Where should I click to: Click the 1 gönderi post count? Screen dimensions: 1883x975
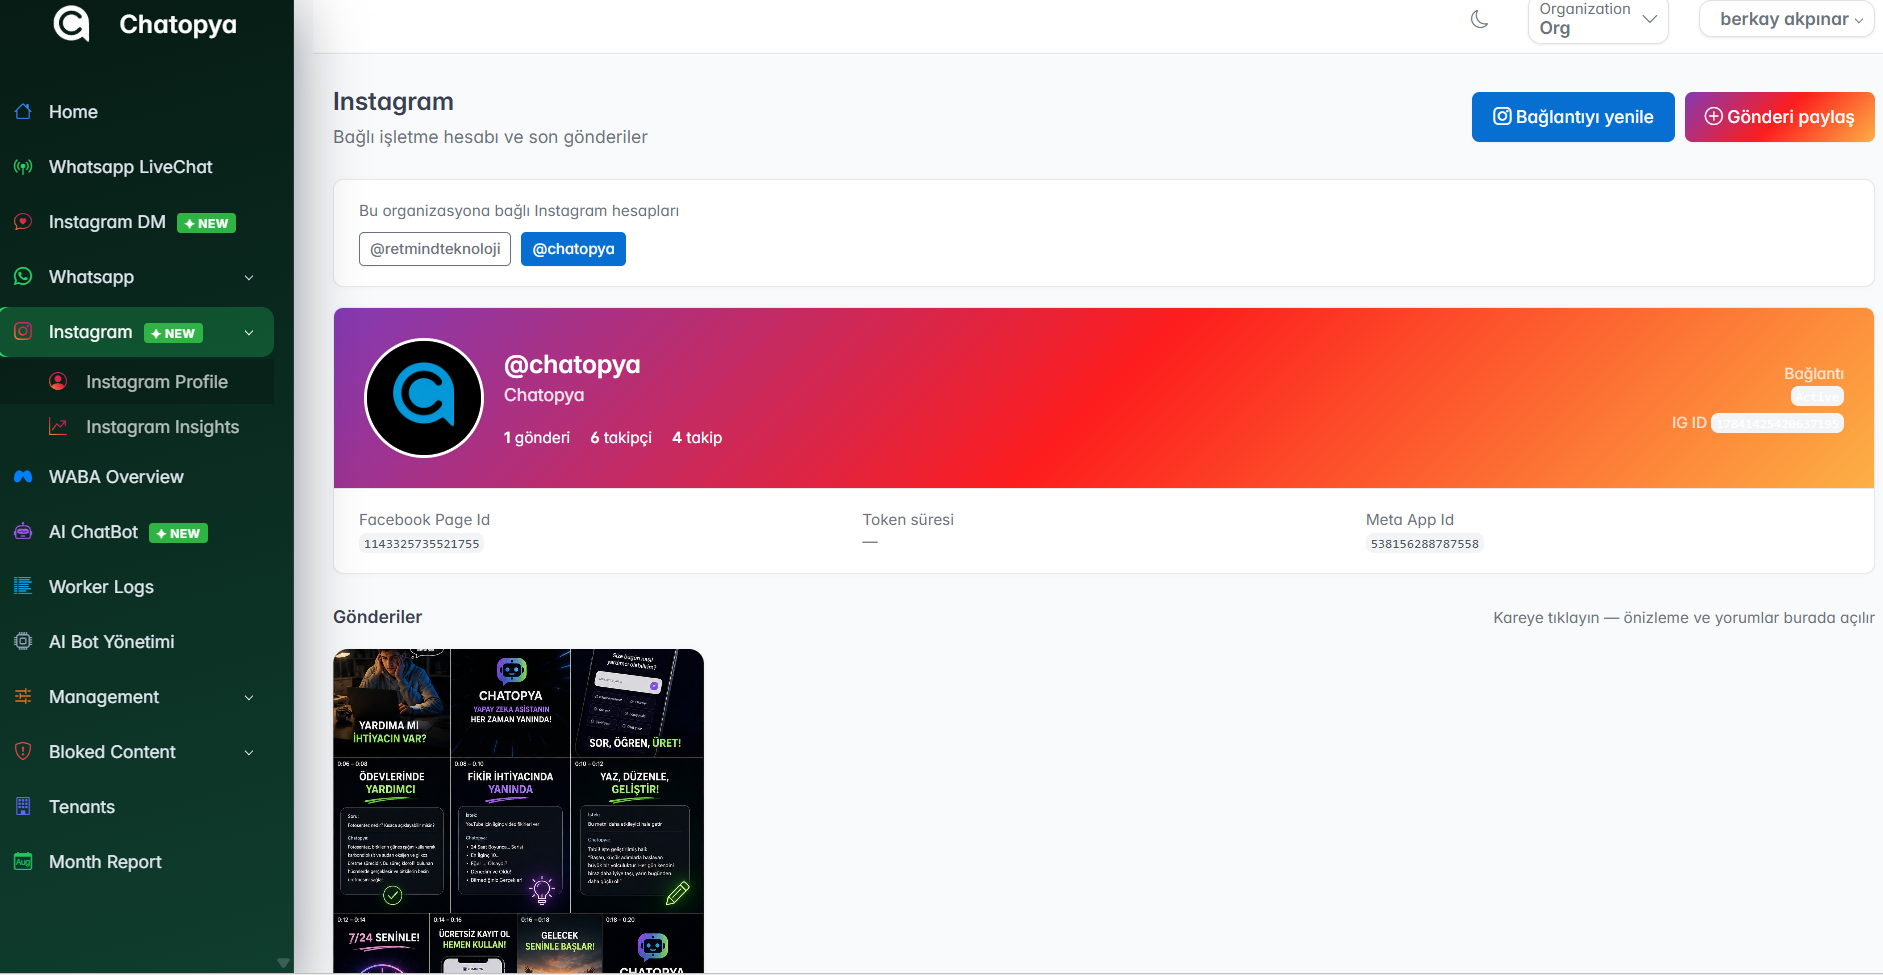pyautogui.click(x=537, y=437)
